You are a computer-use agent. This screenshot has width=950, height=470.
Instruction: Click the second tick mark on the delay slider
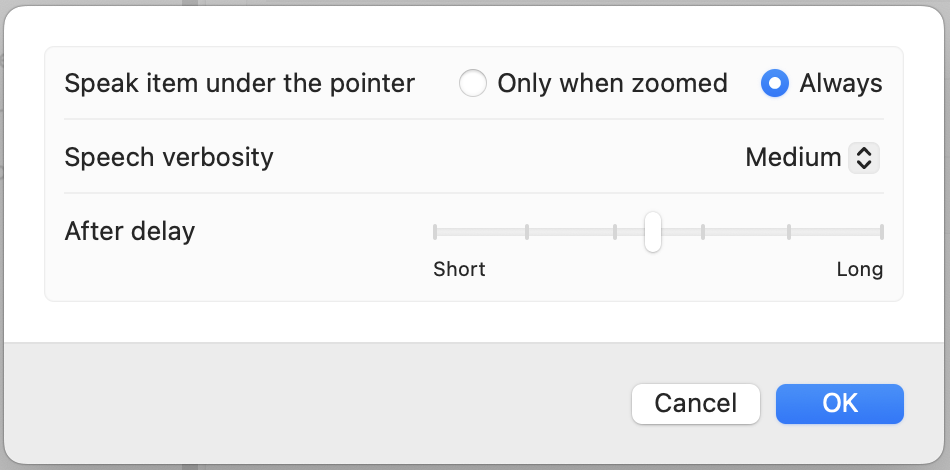527,232
